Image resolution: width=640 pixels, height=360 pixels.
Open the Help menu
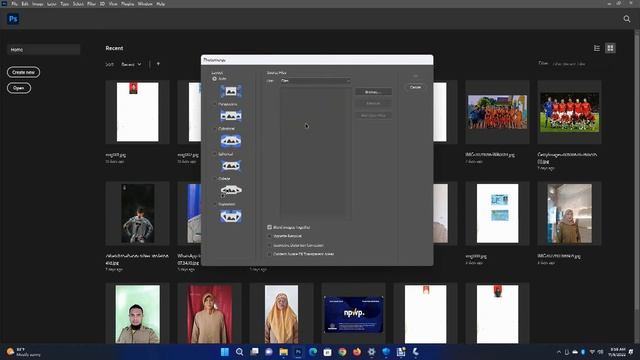pos(161,4)
